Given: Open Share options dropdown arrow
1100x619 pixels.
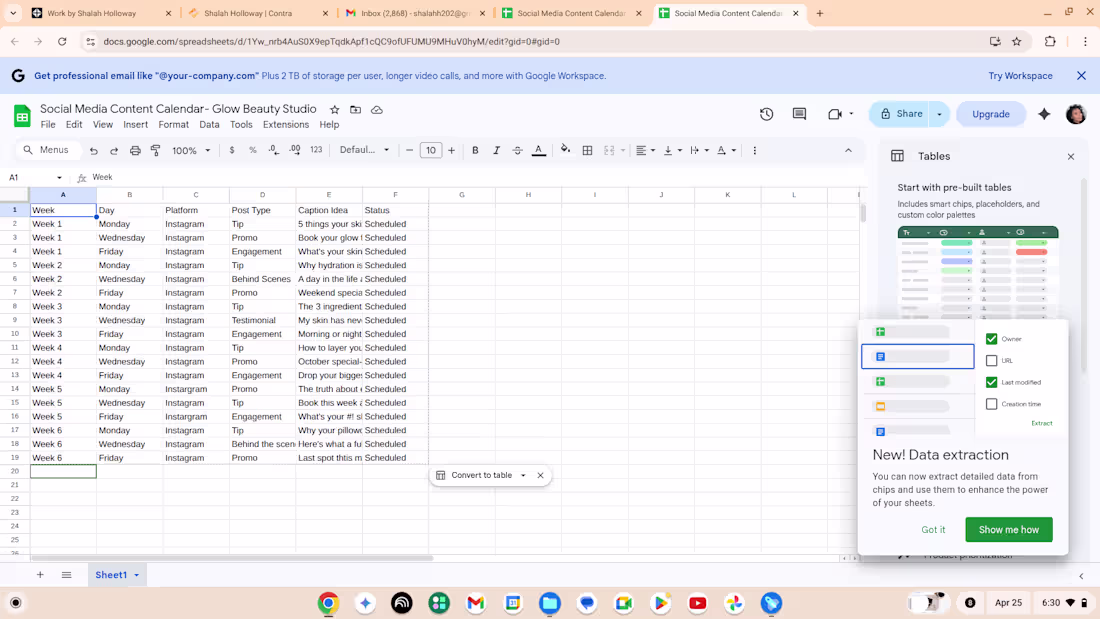Looking at the screenshot, I should pos(939,114).
